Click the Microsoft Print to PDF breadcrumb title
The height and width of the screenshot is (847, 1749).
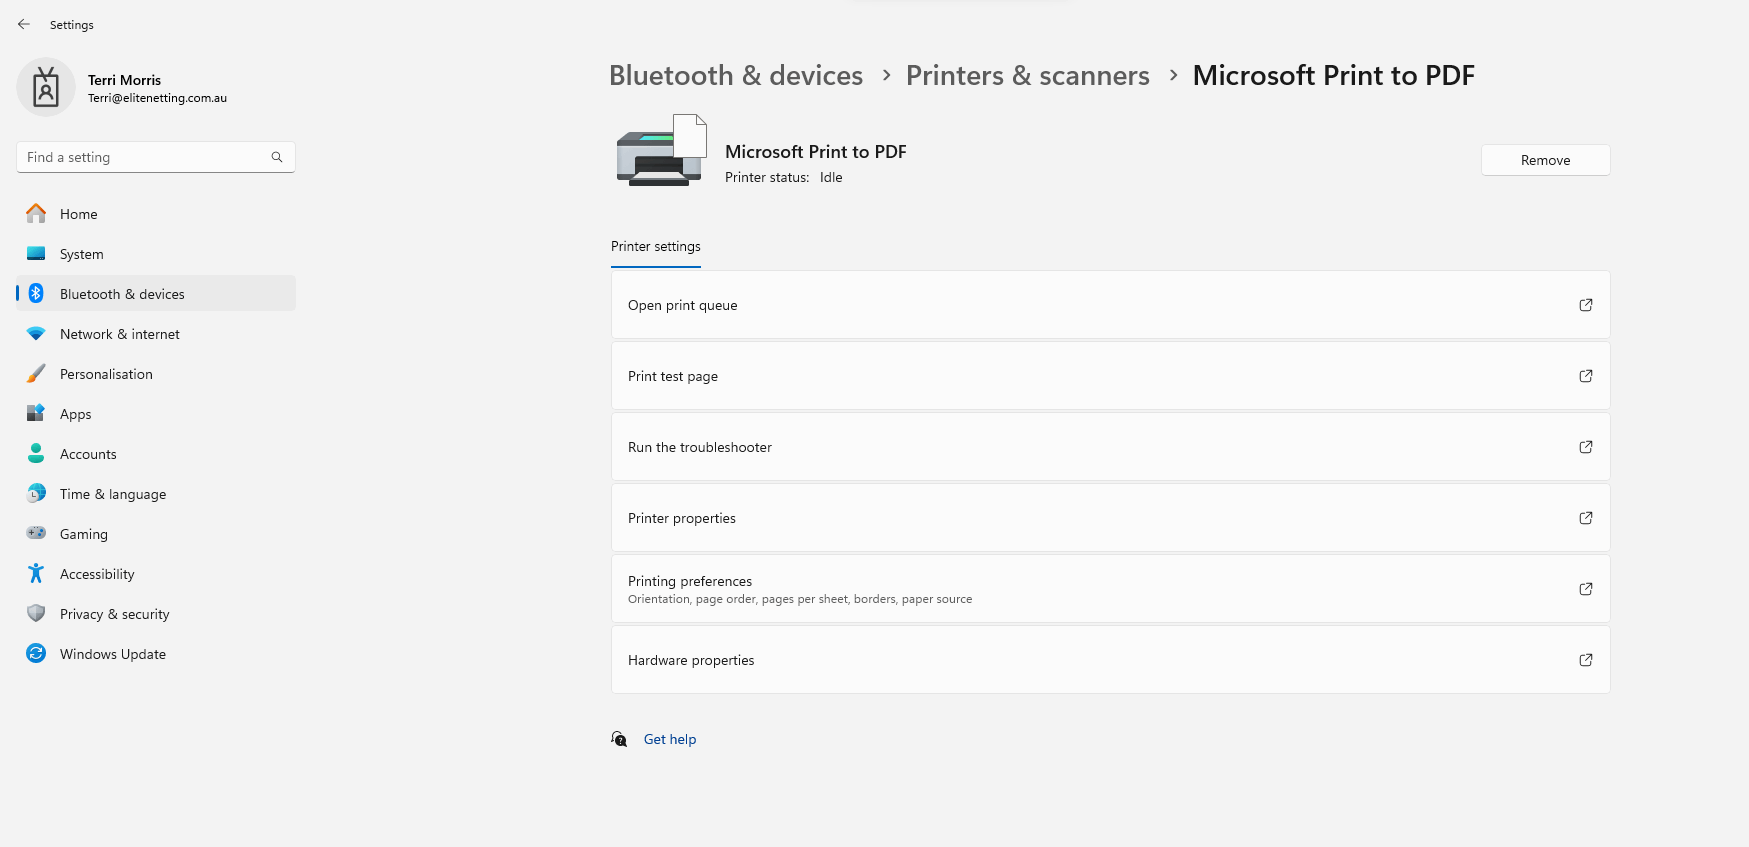tap(1334, 75)
